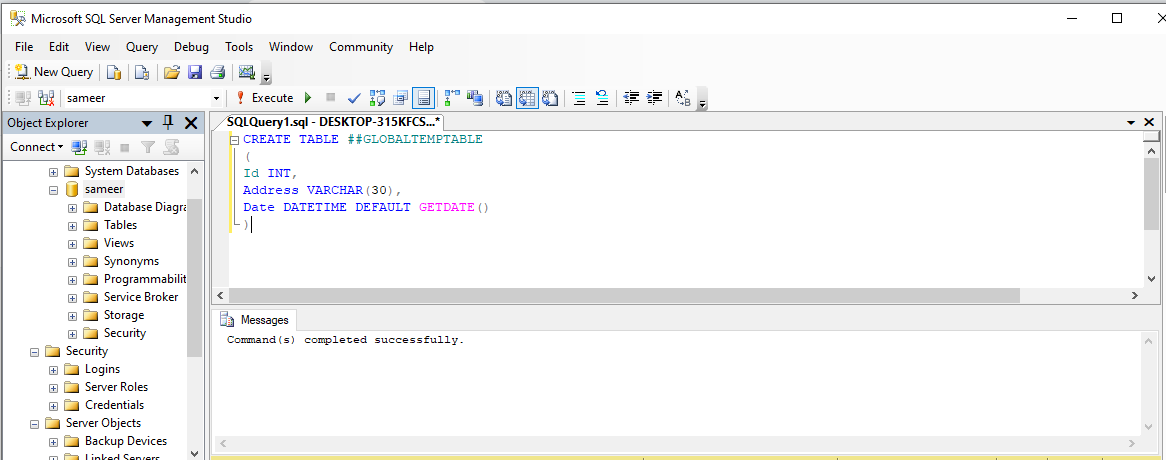Click the Increase Indent icon
The image size is (1166, 460).
654,97
